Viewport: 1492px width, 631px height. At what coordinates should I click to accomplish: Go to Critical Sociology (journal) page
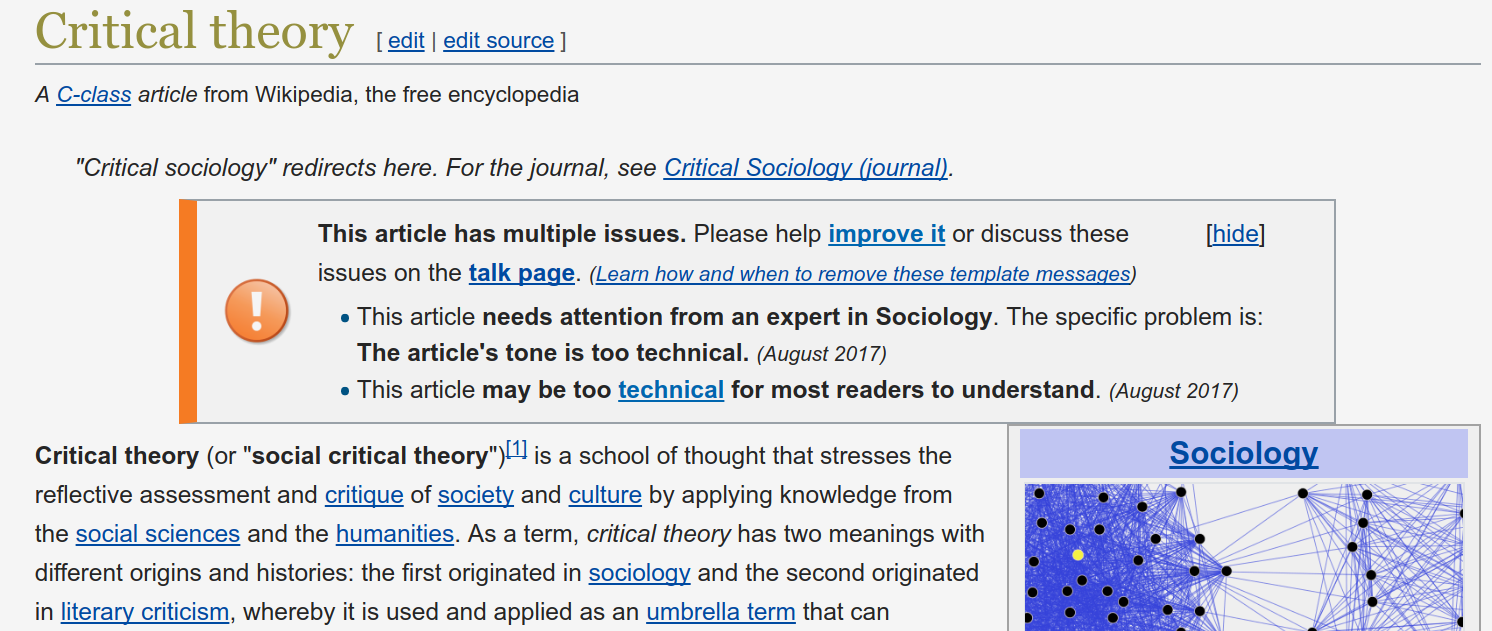click(805, 167)
